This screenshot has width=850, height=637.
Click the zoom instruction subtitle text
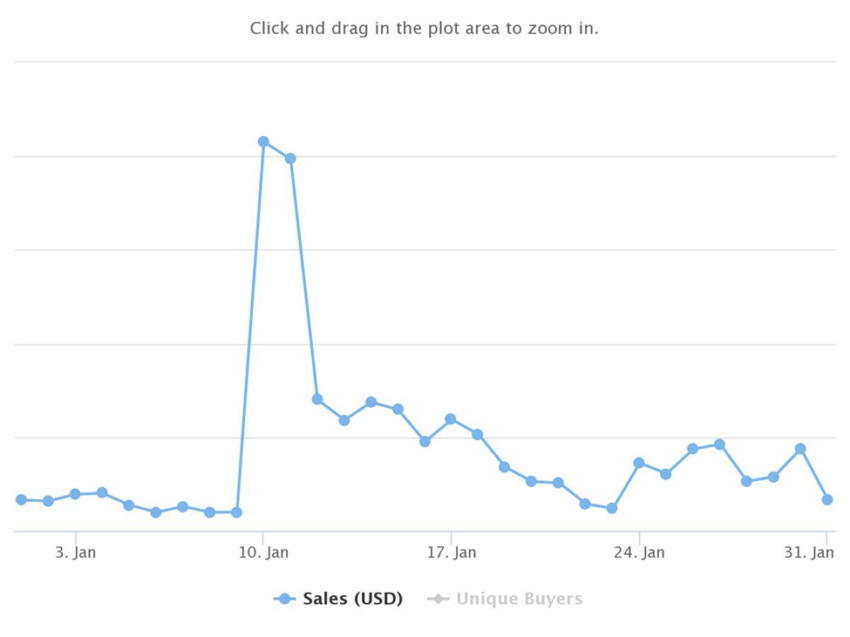[424, 28]
